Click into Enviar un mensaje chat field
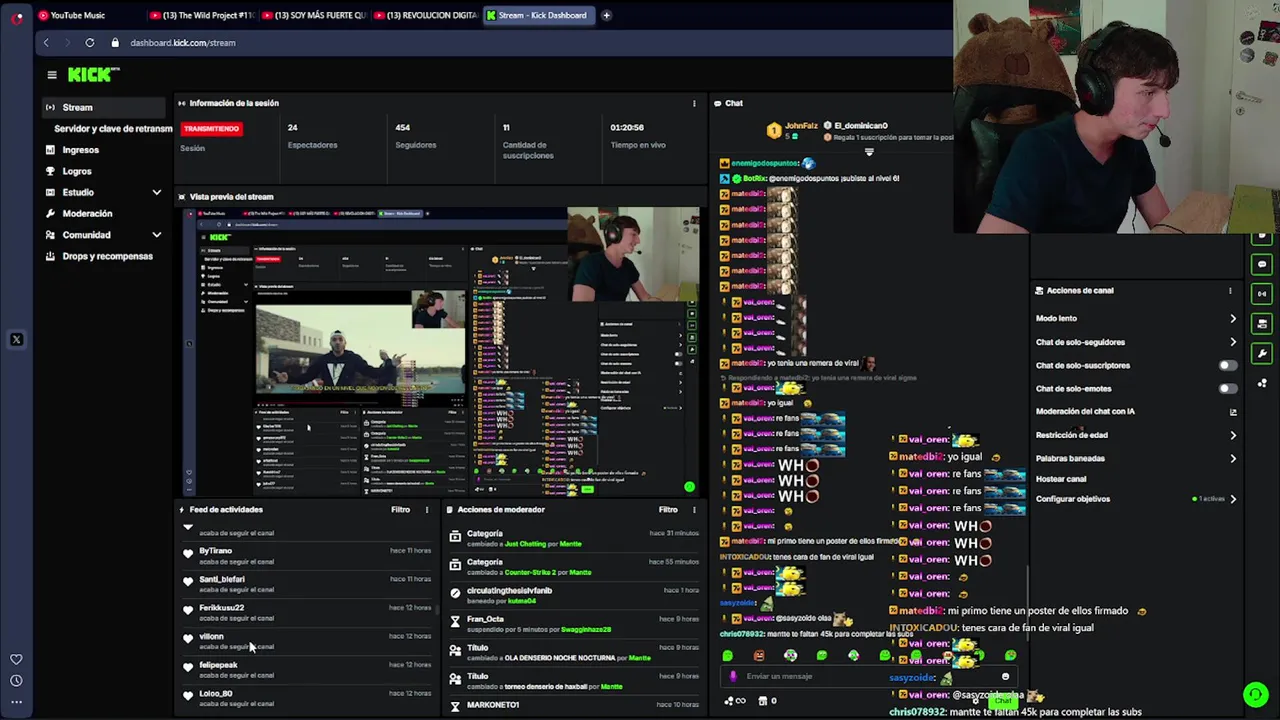This screenshot has height=720, width=1280. pyautogui.click(x=870, y=676)
